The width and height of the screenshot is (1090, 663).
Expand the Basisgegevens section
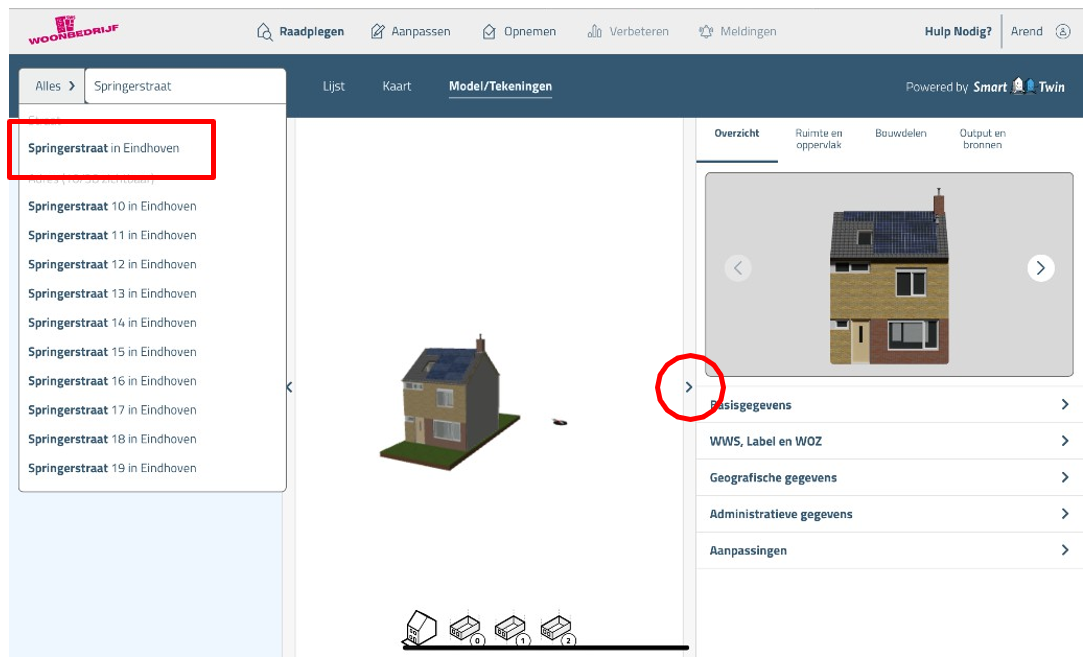pyautogui.click(x=889, y=405)
